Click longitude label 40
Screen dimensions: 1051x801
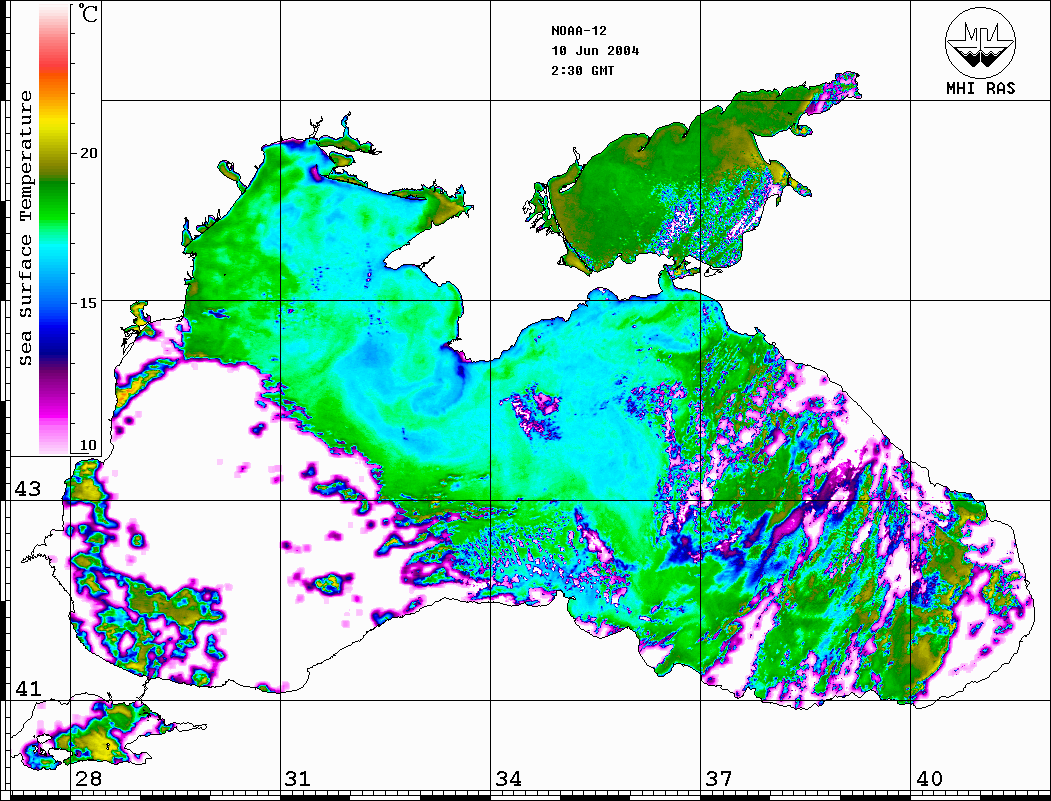[929, 778]
